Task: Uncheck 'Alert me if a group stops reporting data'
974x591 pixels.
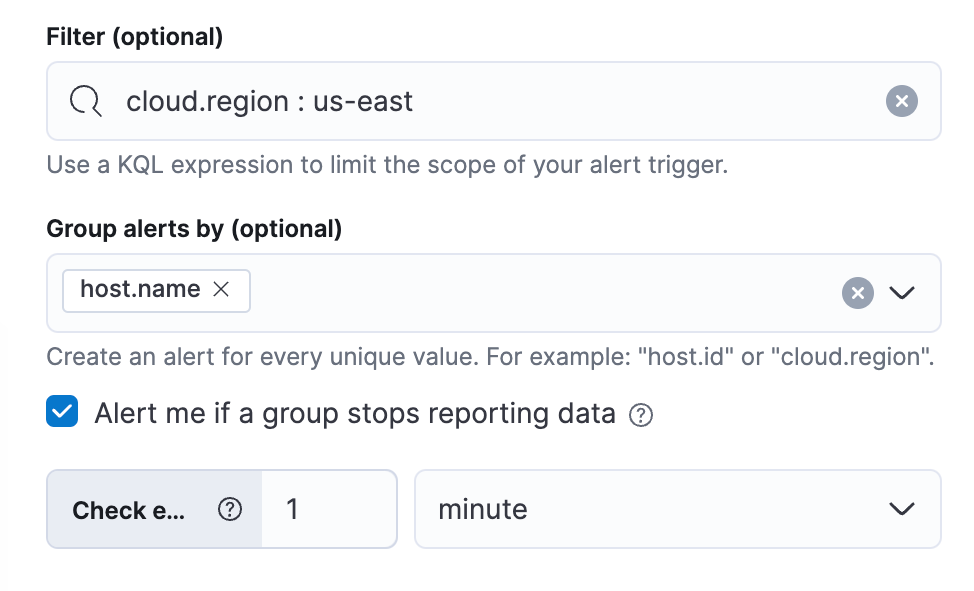Action: (x=62, y=411)
